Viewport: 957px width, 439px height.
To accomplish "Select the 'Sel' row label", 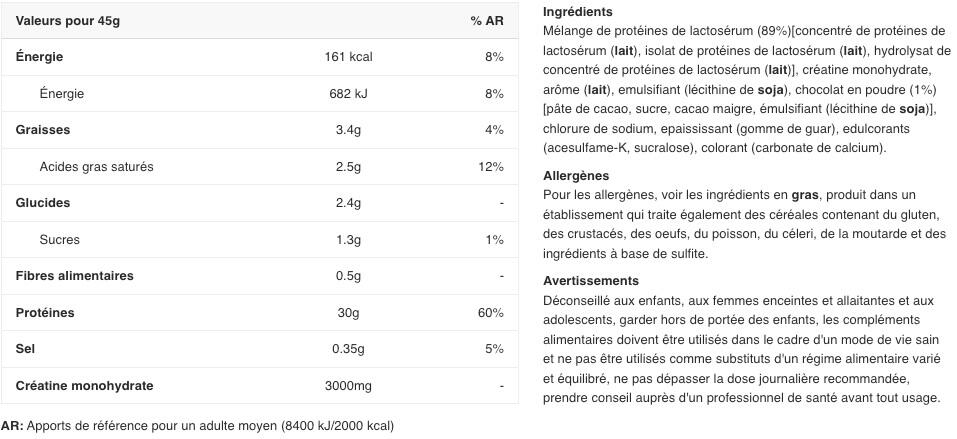I will (25, 349).
